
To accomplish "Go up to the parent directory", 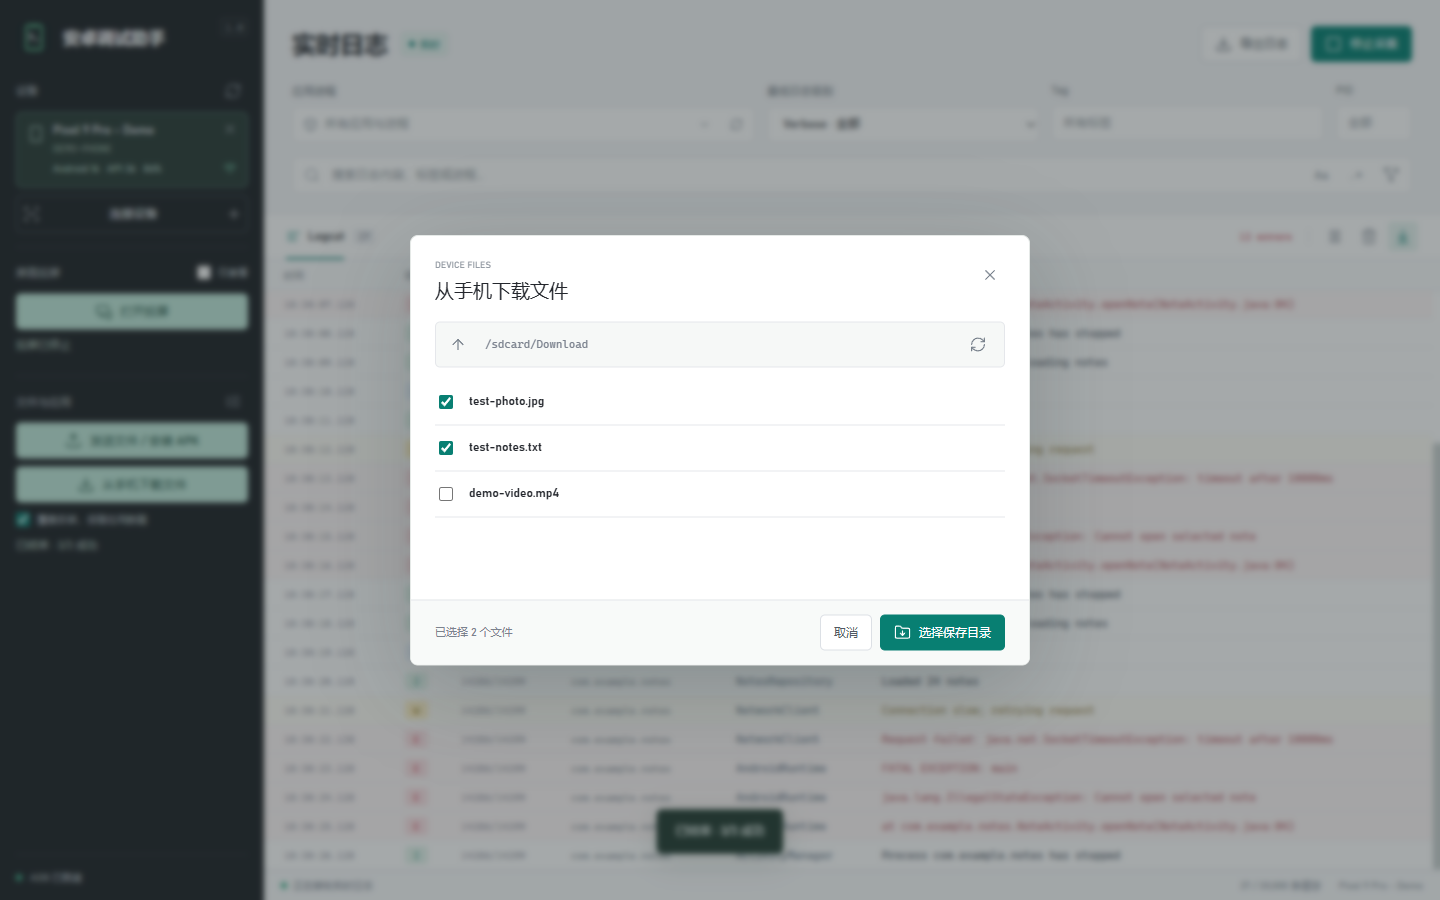I will point(458,344).
